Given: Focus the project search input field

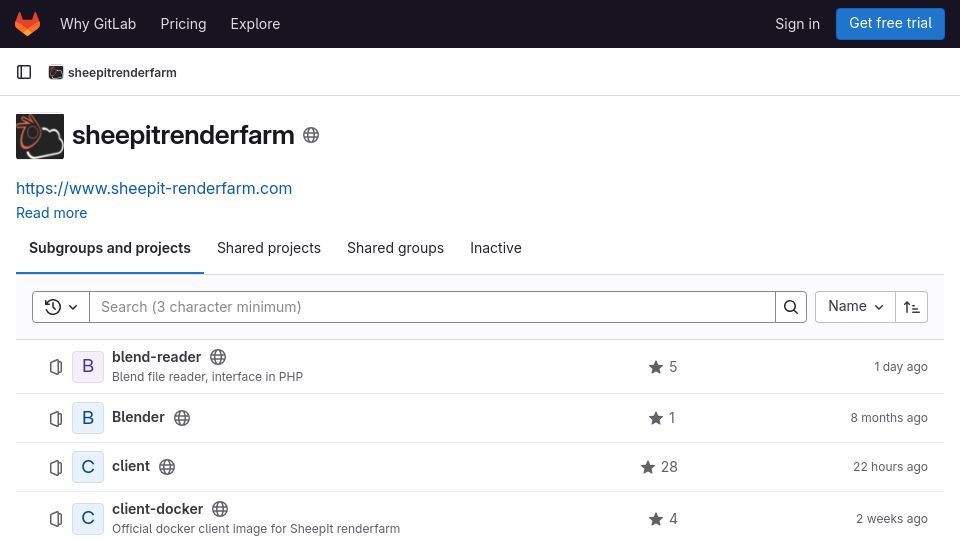Looking at the screenshot, I should 432,307.
